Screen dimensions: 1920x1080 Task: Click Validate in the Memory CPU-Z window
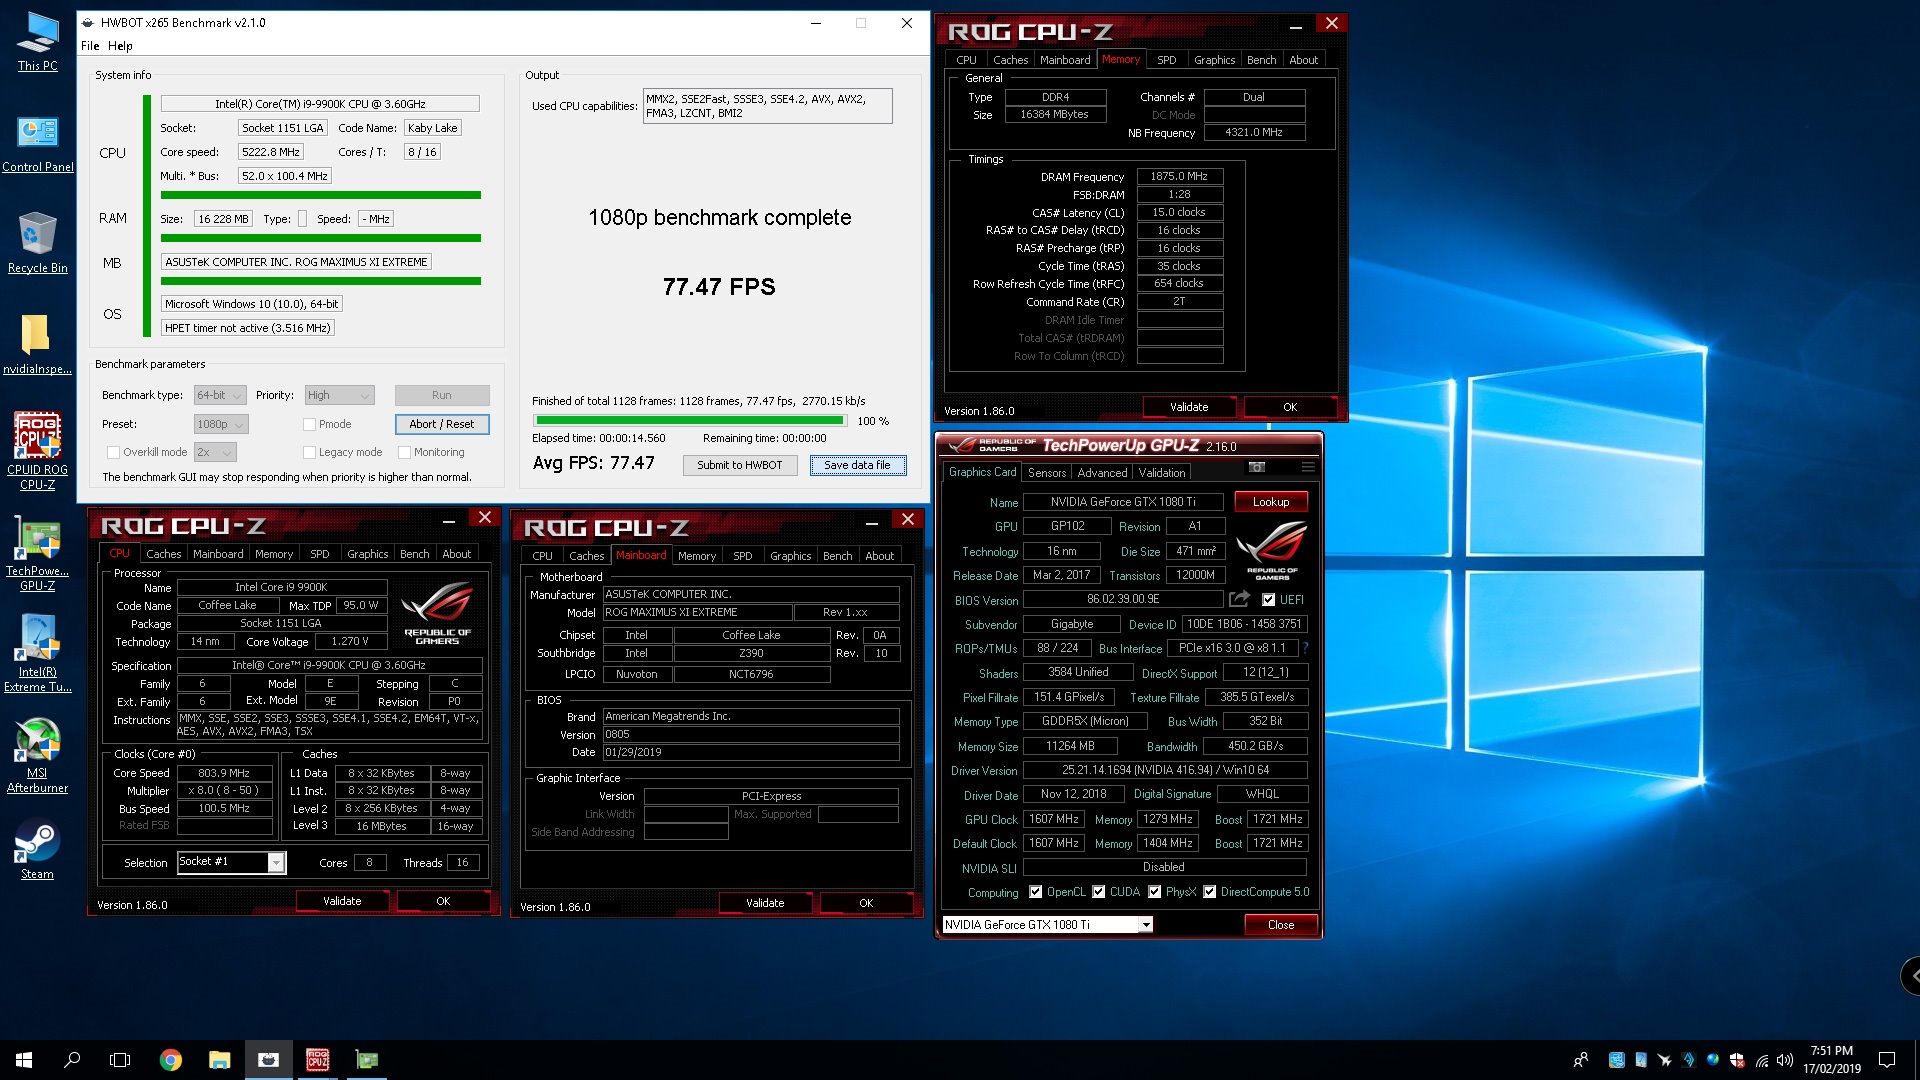[x=1189, y=407]
